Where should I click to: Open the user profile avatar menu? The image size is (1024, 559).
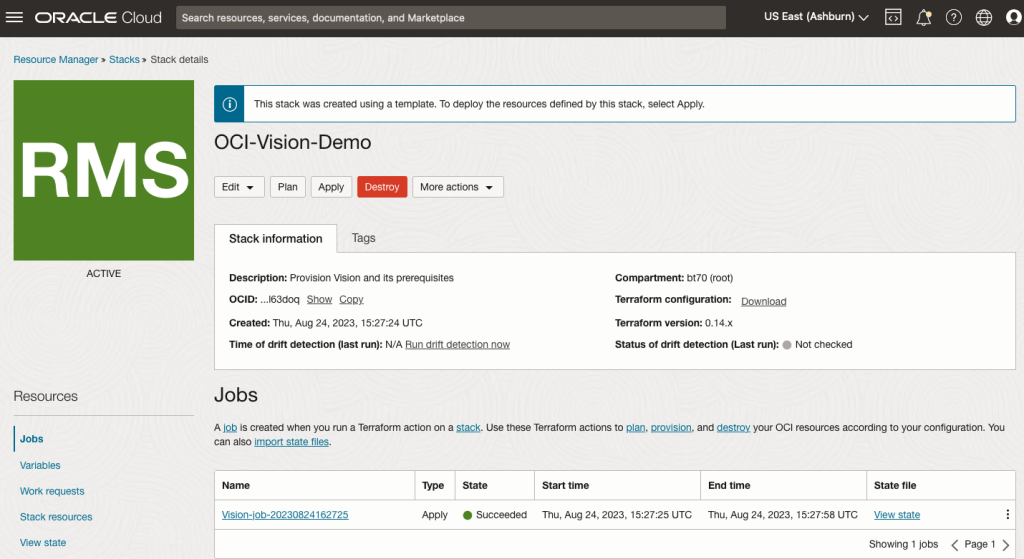[1012, 18]
